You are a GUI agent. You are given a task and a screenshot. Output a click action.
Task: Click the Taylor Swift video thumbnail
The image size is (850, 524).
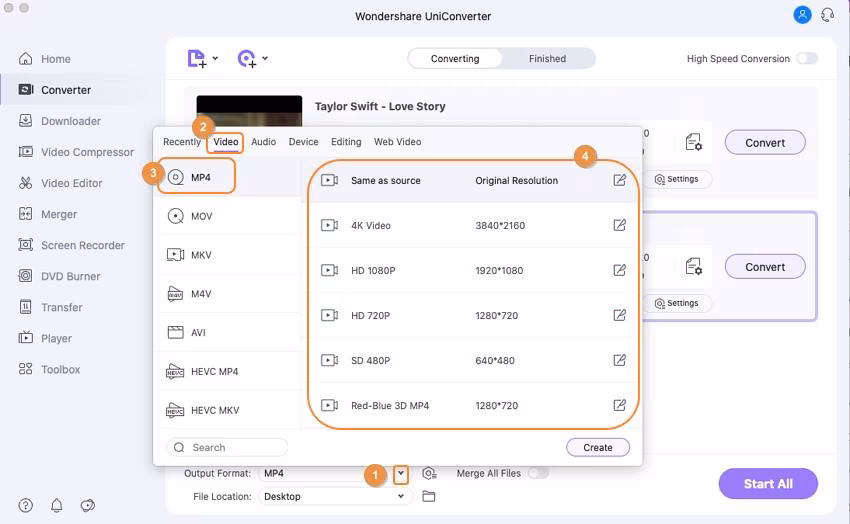(249, 111)
